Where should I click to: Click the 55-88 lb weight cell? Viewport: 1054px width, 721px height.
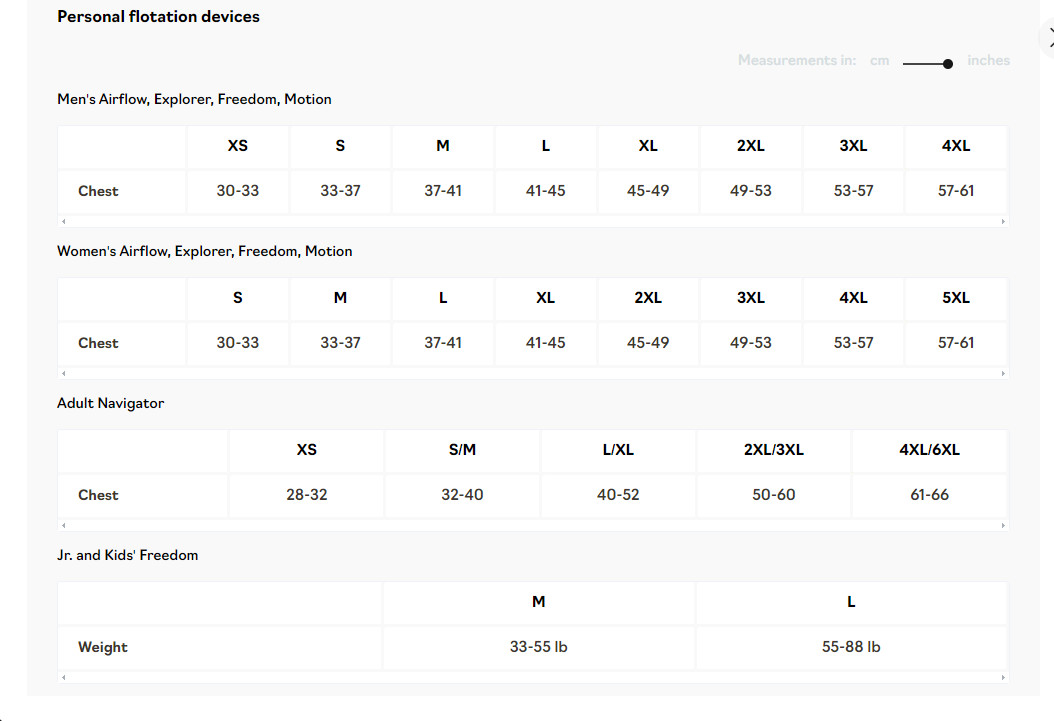click(851, 647)
